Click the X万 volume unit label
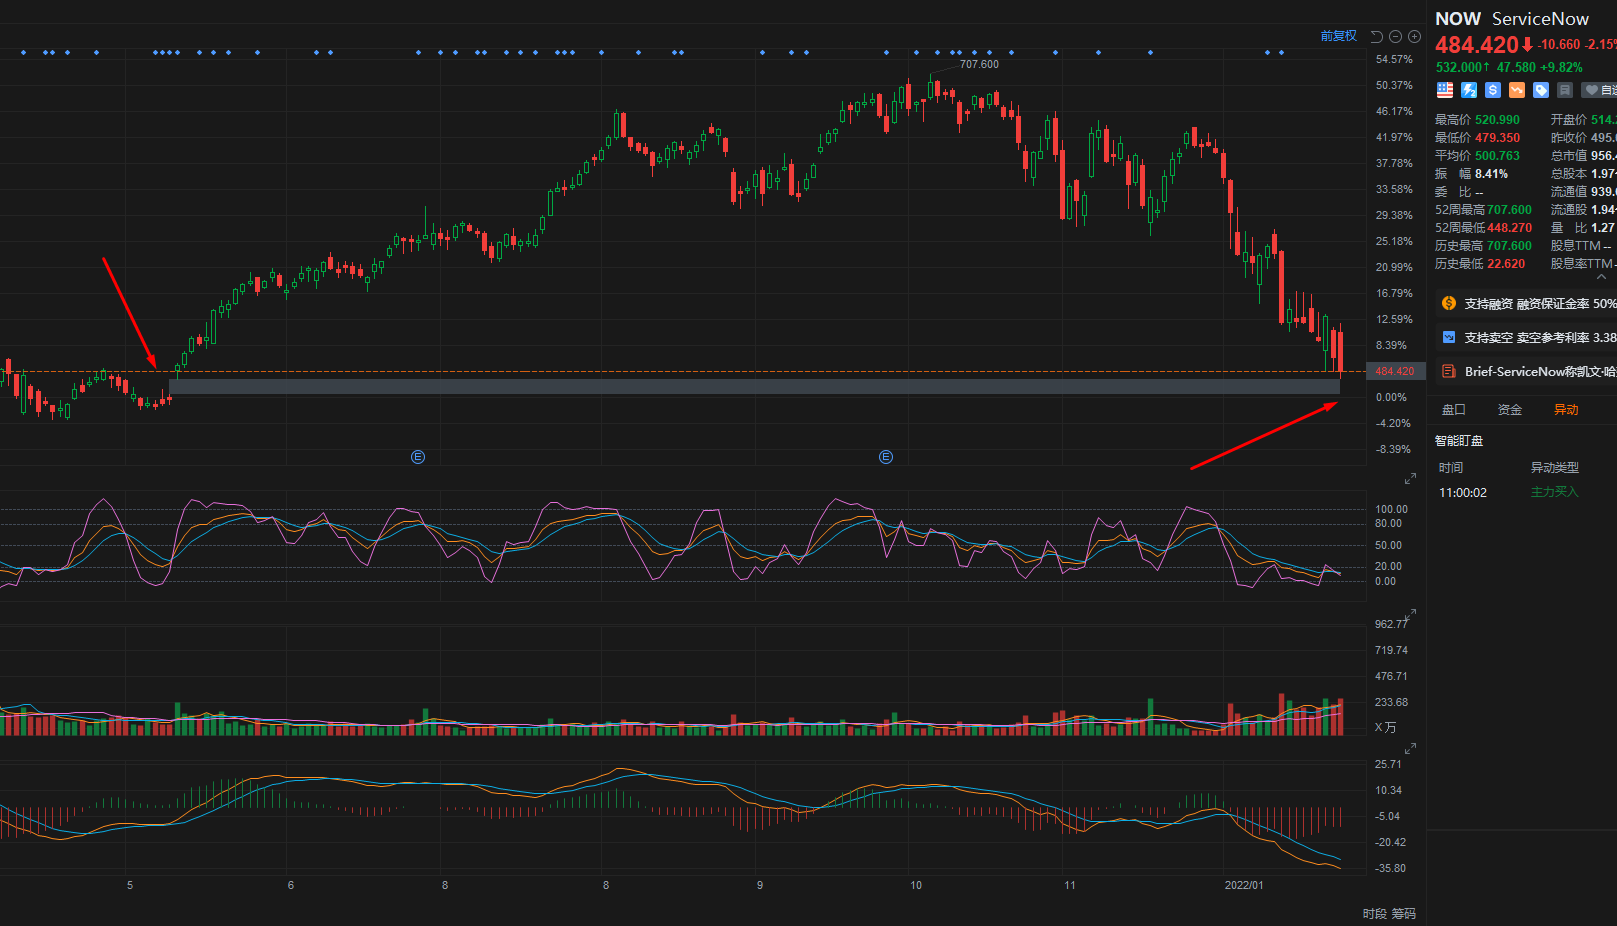This screenshot has height=926, width=1617. click(1385, 728)
